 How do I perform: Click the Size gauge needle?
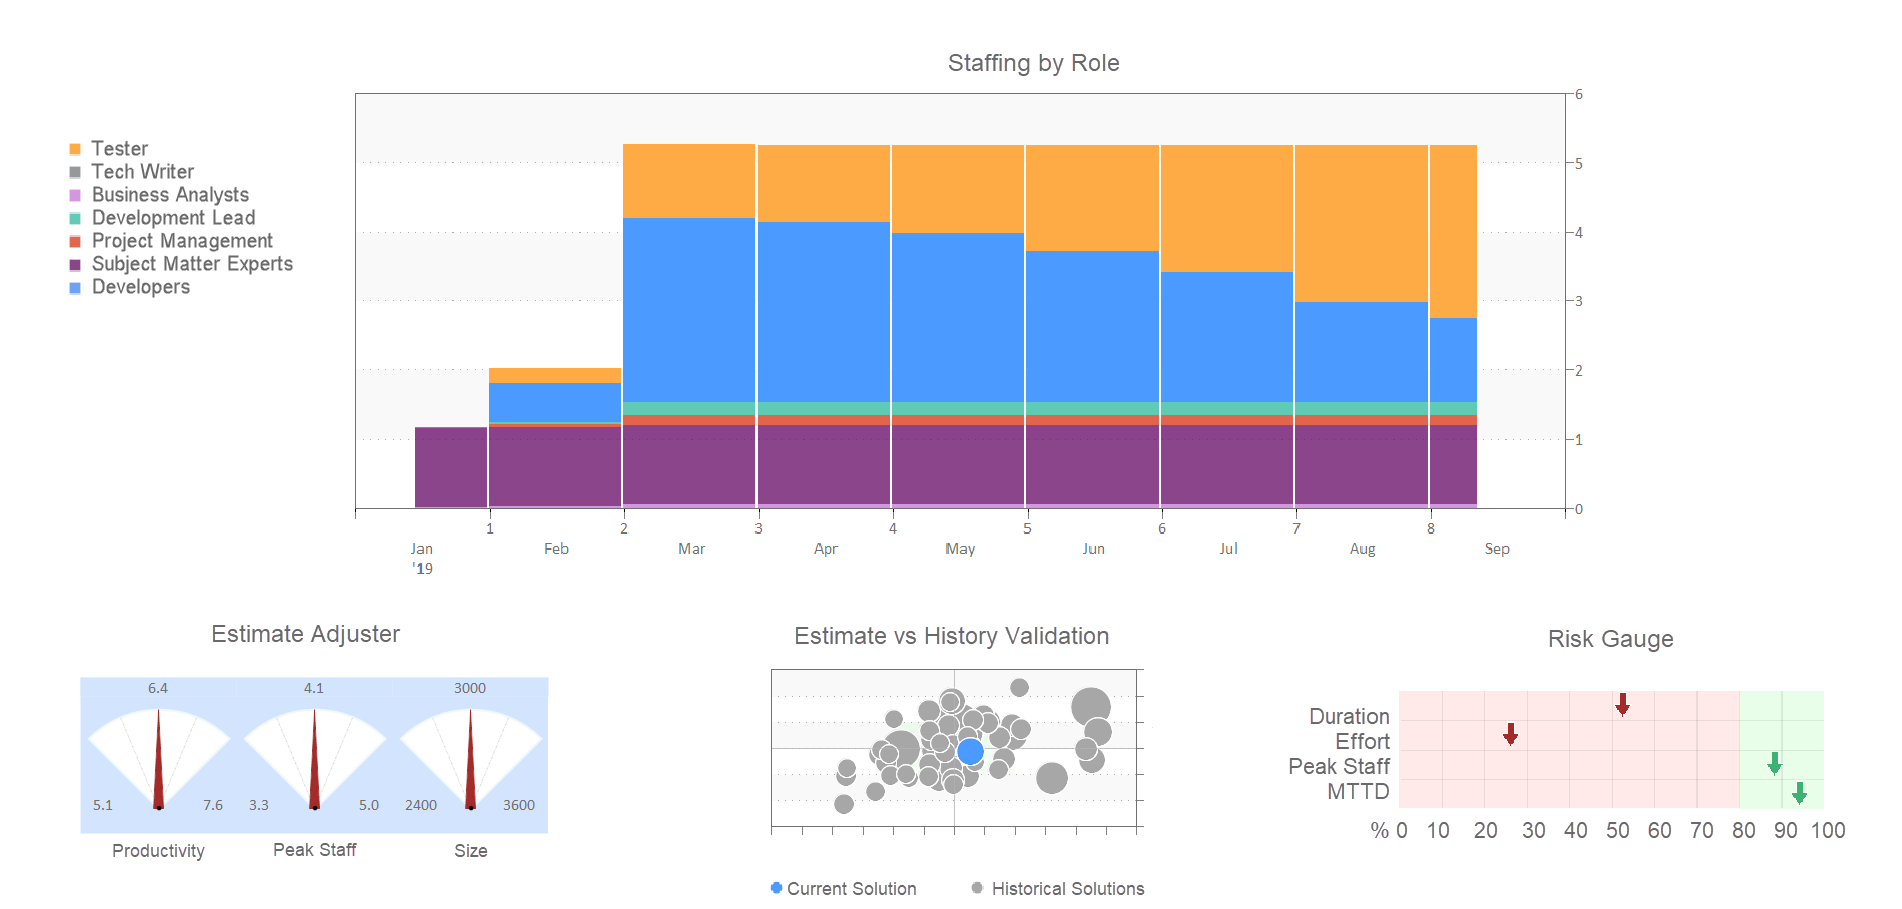point(471,760)
